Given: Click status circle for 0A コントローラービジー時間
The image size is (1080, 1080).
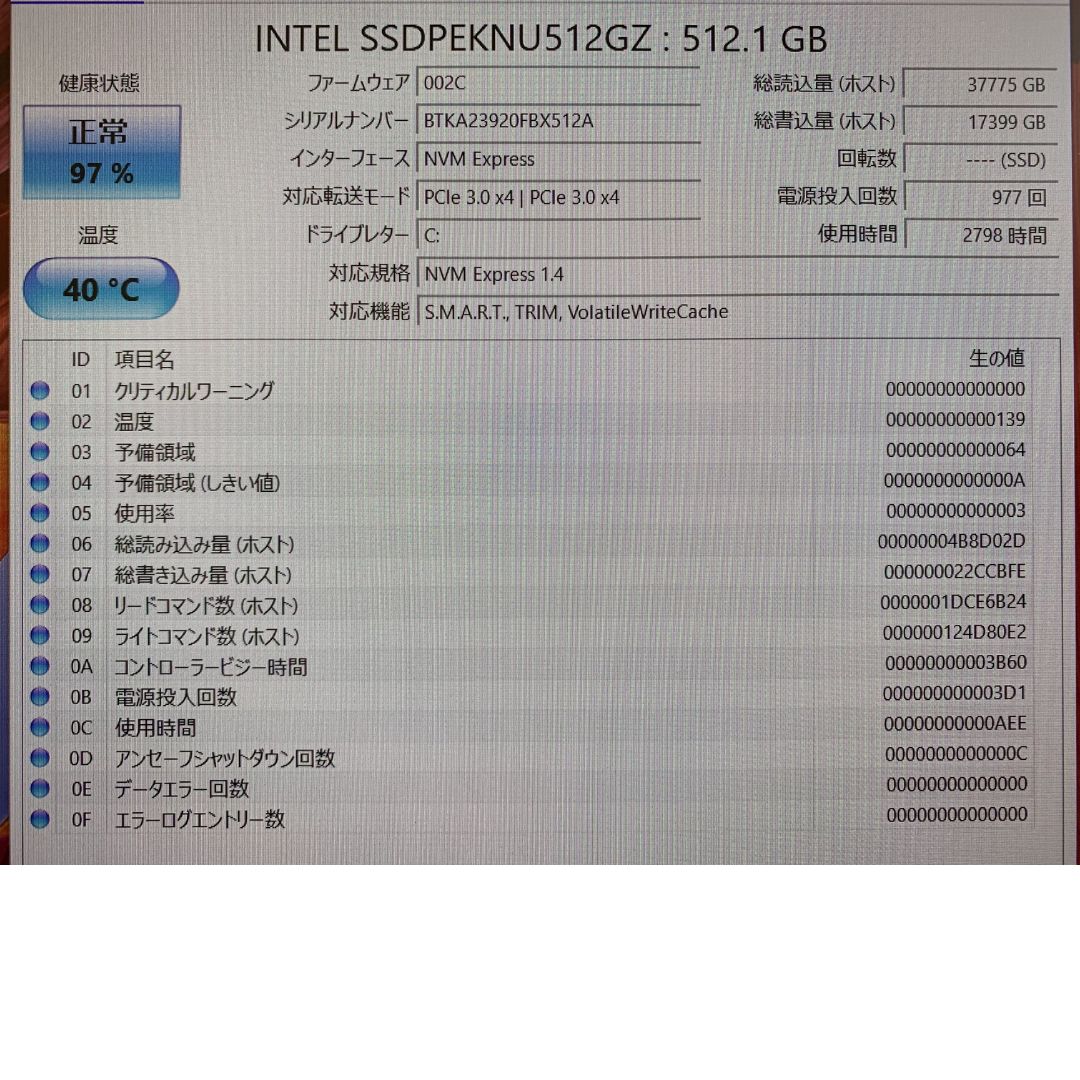Looking at the screenshot, I should (40, 666).
